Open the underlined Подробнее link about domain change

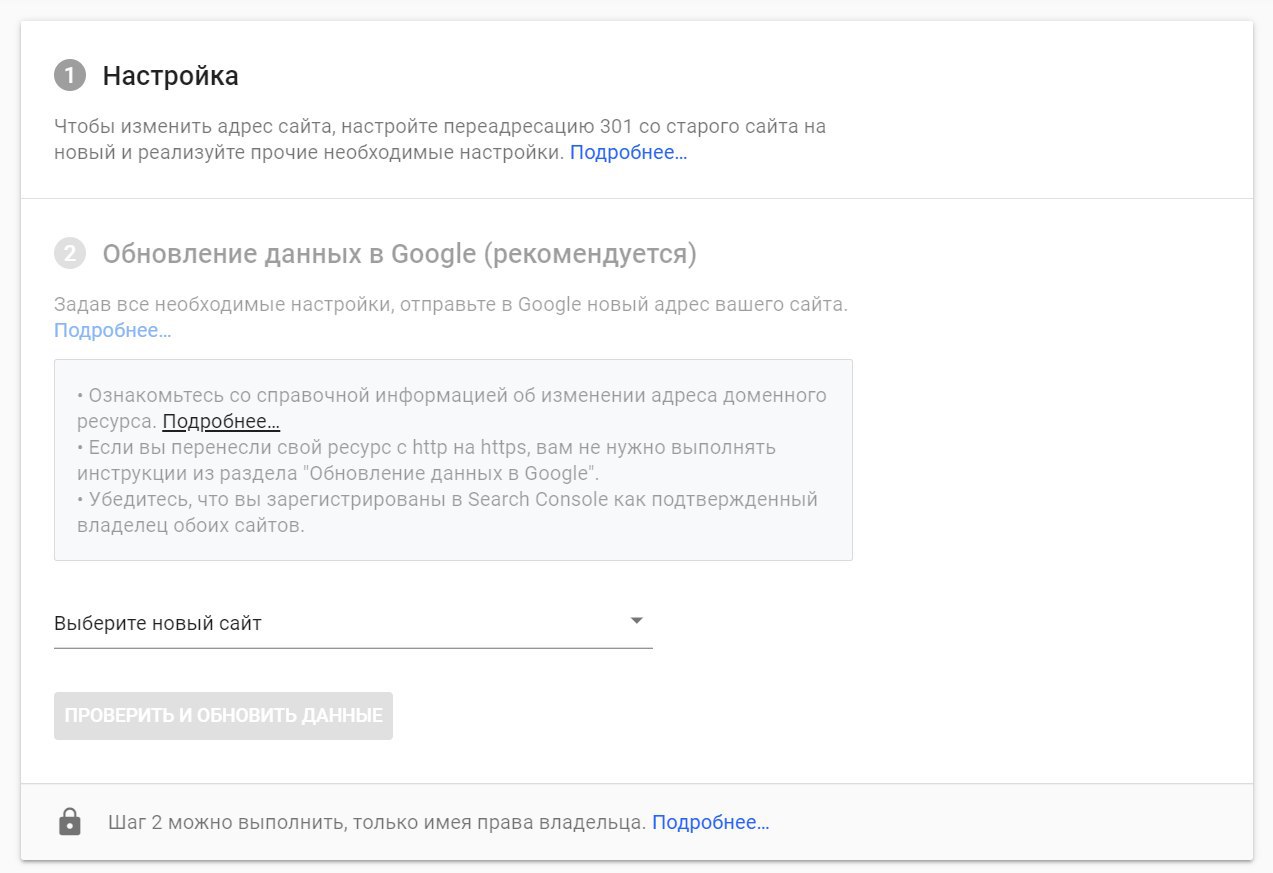[x=221, y=421]
